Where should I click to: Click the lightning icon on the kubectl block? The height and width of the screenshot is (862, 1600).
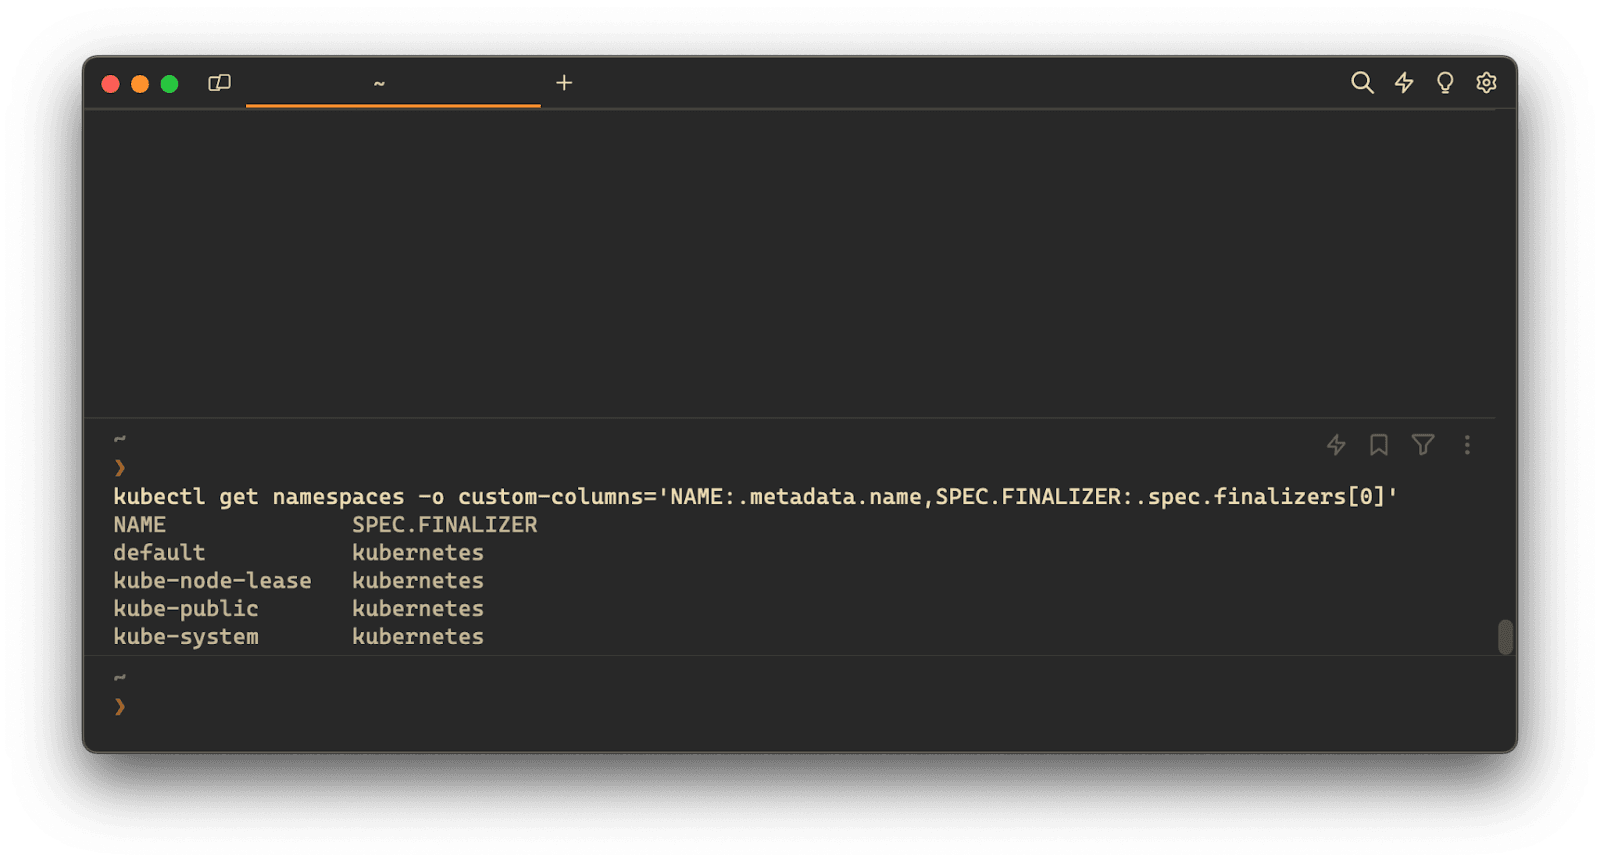coord(1336,445)
